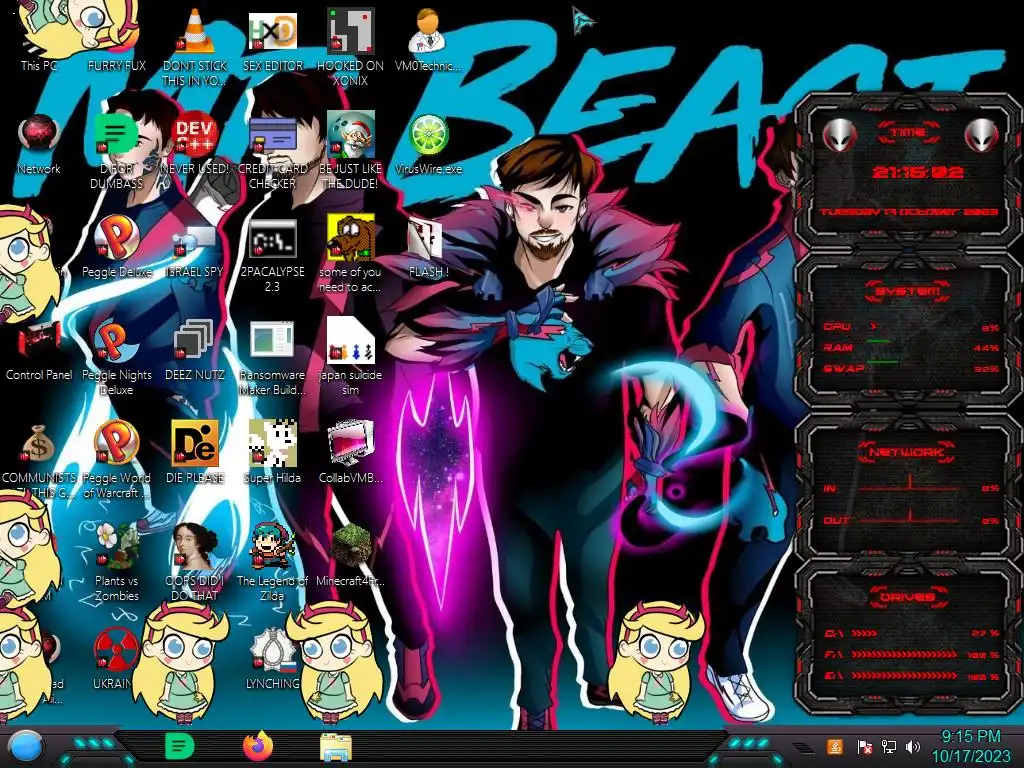Click the RAM 44% usage row
Viewport: 1024px width, 768px height.
tap(912, 347)
